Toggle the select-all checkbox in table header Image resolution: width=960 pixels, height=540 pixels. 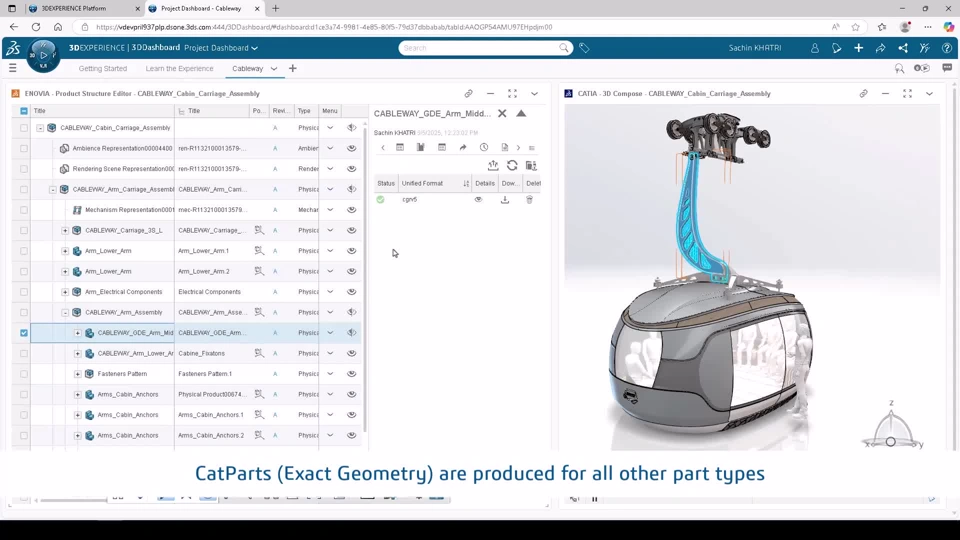pyautogui.click(x=24, y=111)
